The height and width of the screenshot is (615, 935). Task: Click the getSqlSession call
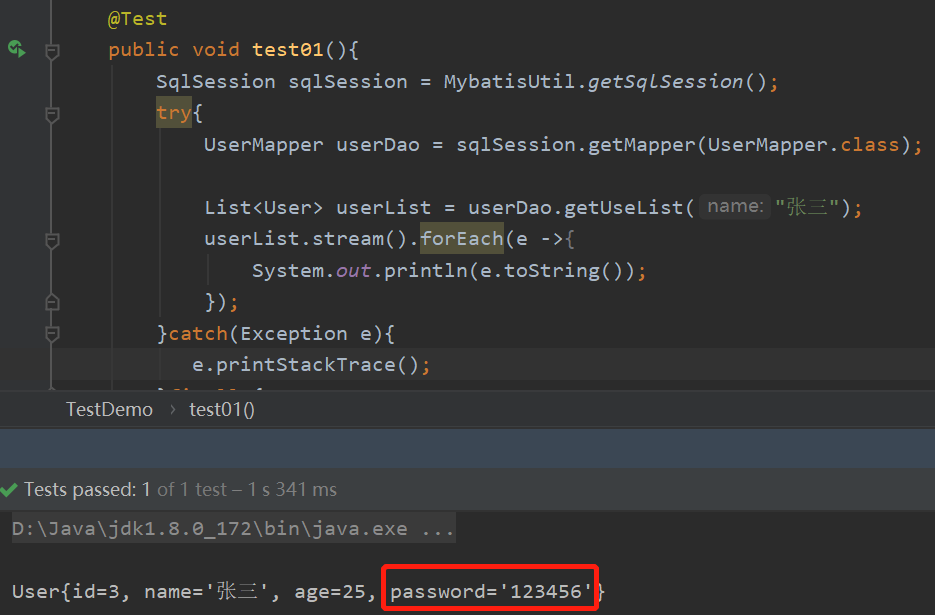pos(665,81)
